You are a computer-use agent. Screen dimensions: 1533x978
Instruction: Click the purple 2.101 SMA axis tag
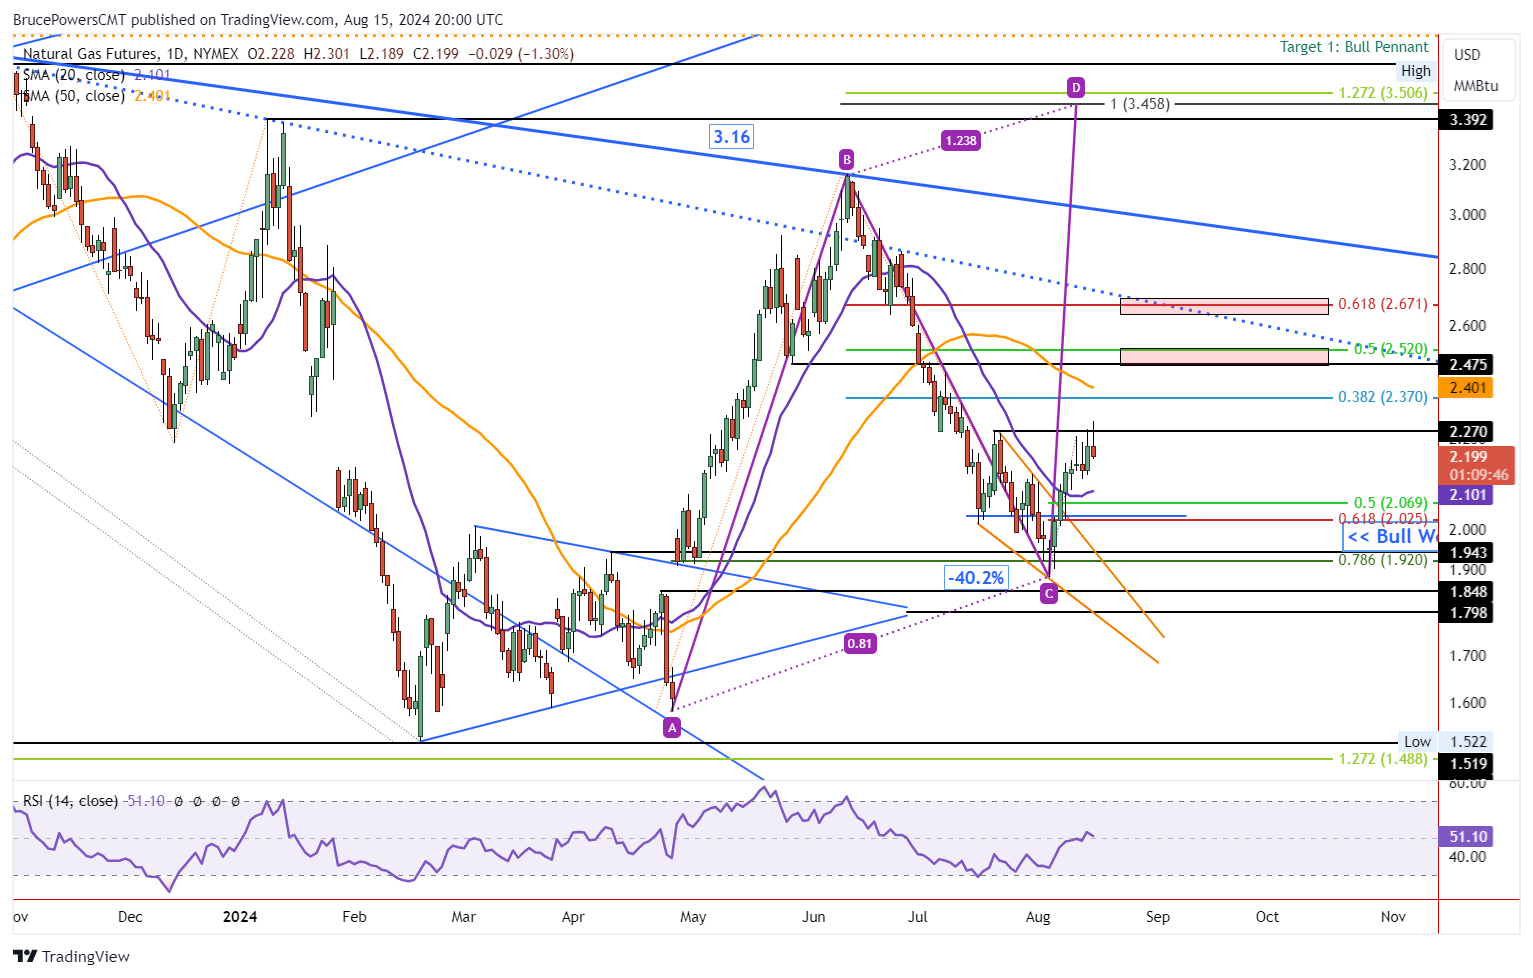point(1466,495)
